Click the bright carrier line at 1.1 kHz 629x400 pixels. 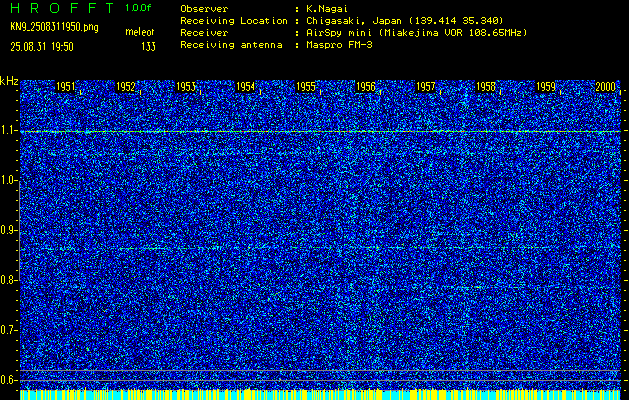click(320, 131)
